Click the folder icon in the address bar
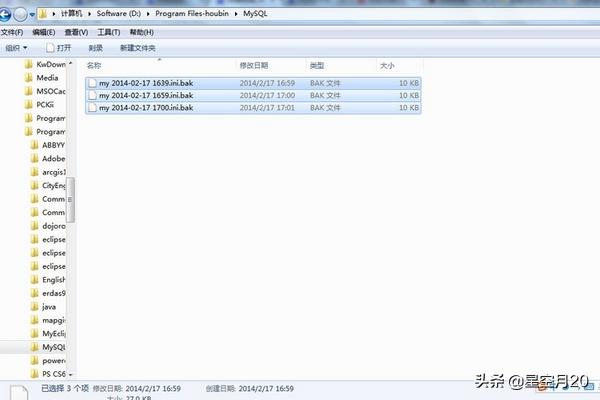The image size is (600, 400). (43, 14)
